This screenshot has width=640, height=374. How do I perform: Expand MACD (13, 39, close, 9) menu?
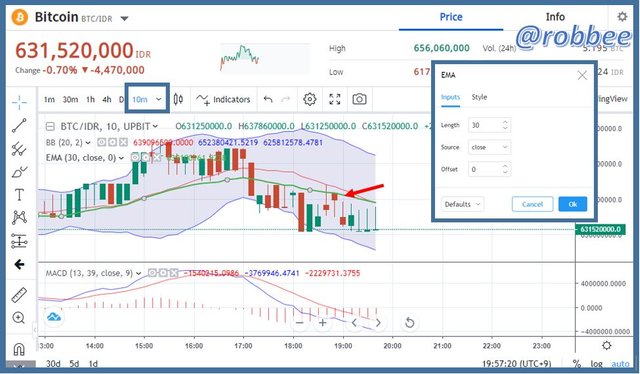(x=139, y=273)
